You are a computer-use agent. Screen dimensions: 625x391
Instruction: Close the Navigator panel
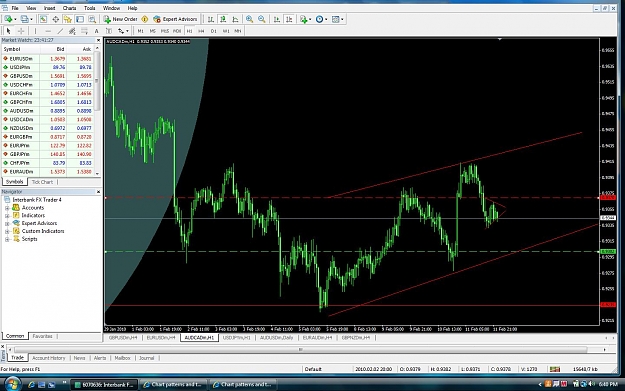point(98,192)
